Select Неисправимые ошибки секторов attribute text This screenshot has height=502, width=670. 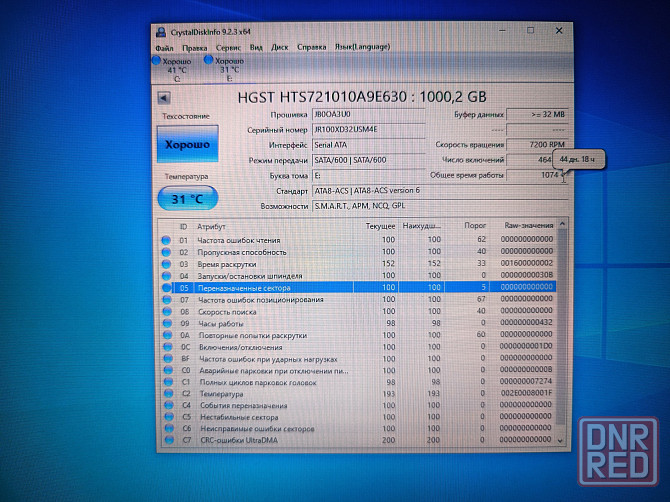pyautogui.click(x=257, y=429)
